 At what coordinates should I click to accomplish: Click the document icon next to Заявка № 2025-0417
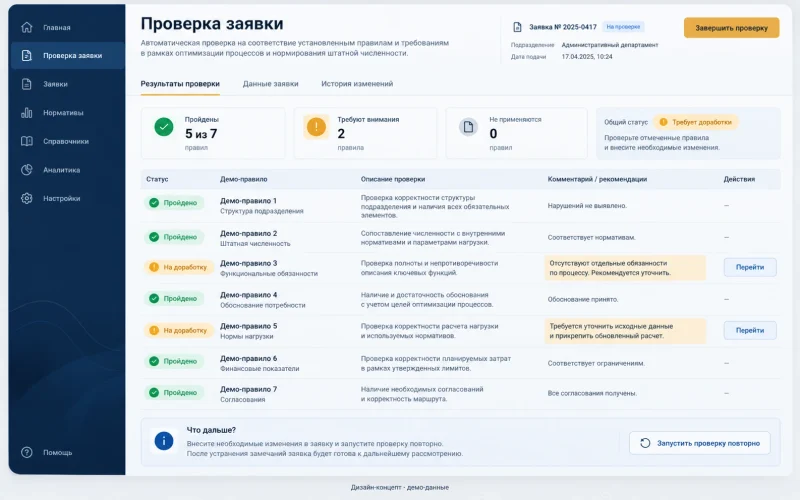click(517, 27)
